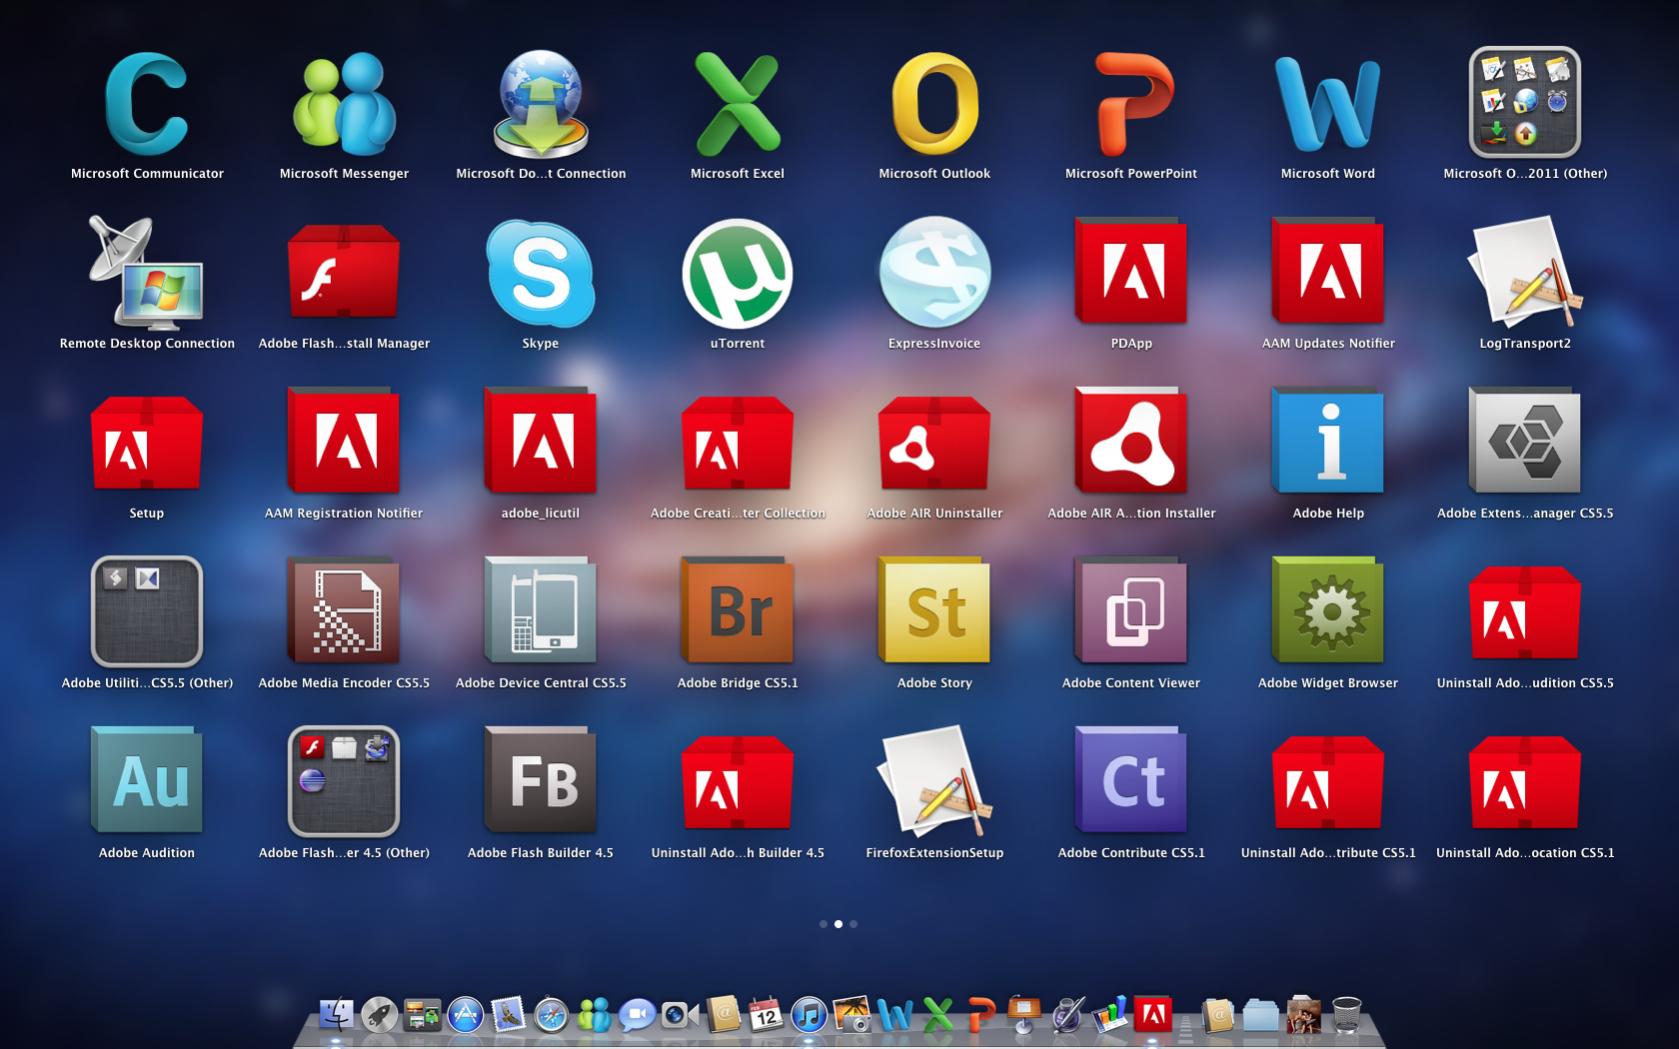Launch Keynote from the Dock
1679x1049 pixels.
pos(1024,1015)
